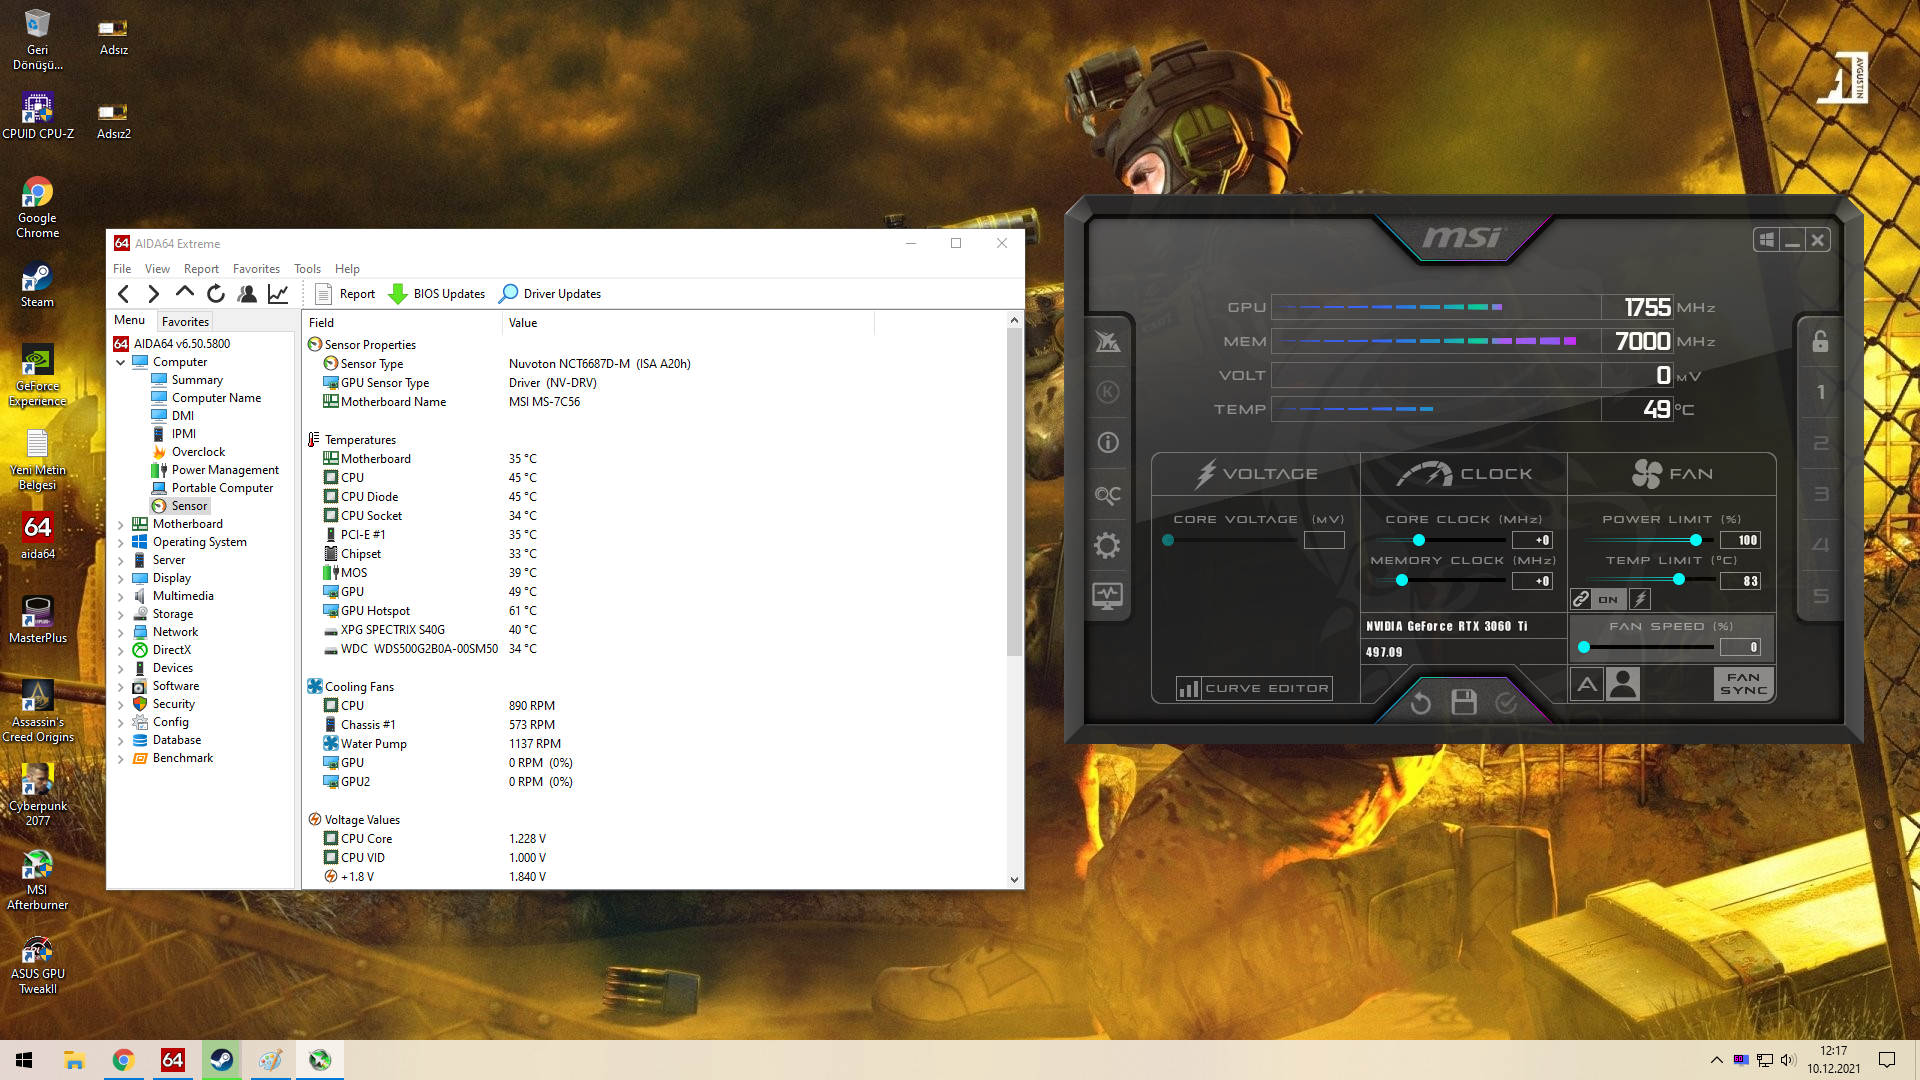The image size is (1920, 1080).
Task: Switch to the Favorites tab
Action: point(185,321)
